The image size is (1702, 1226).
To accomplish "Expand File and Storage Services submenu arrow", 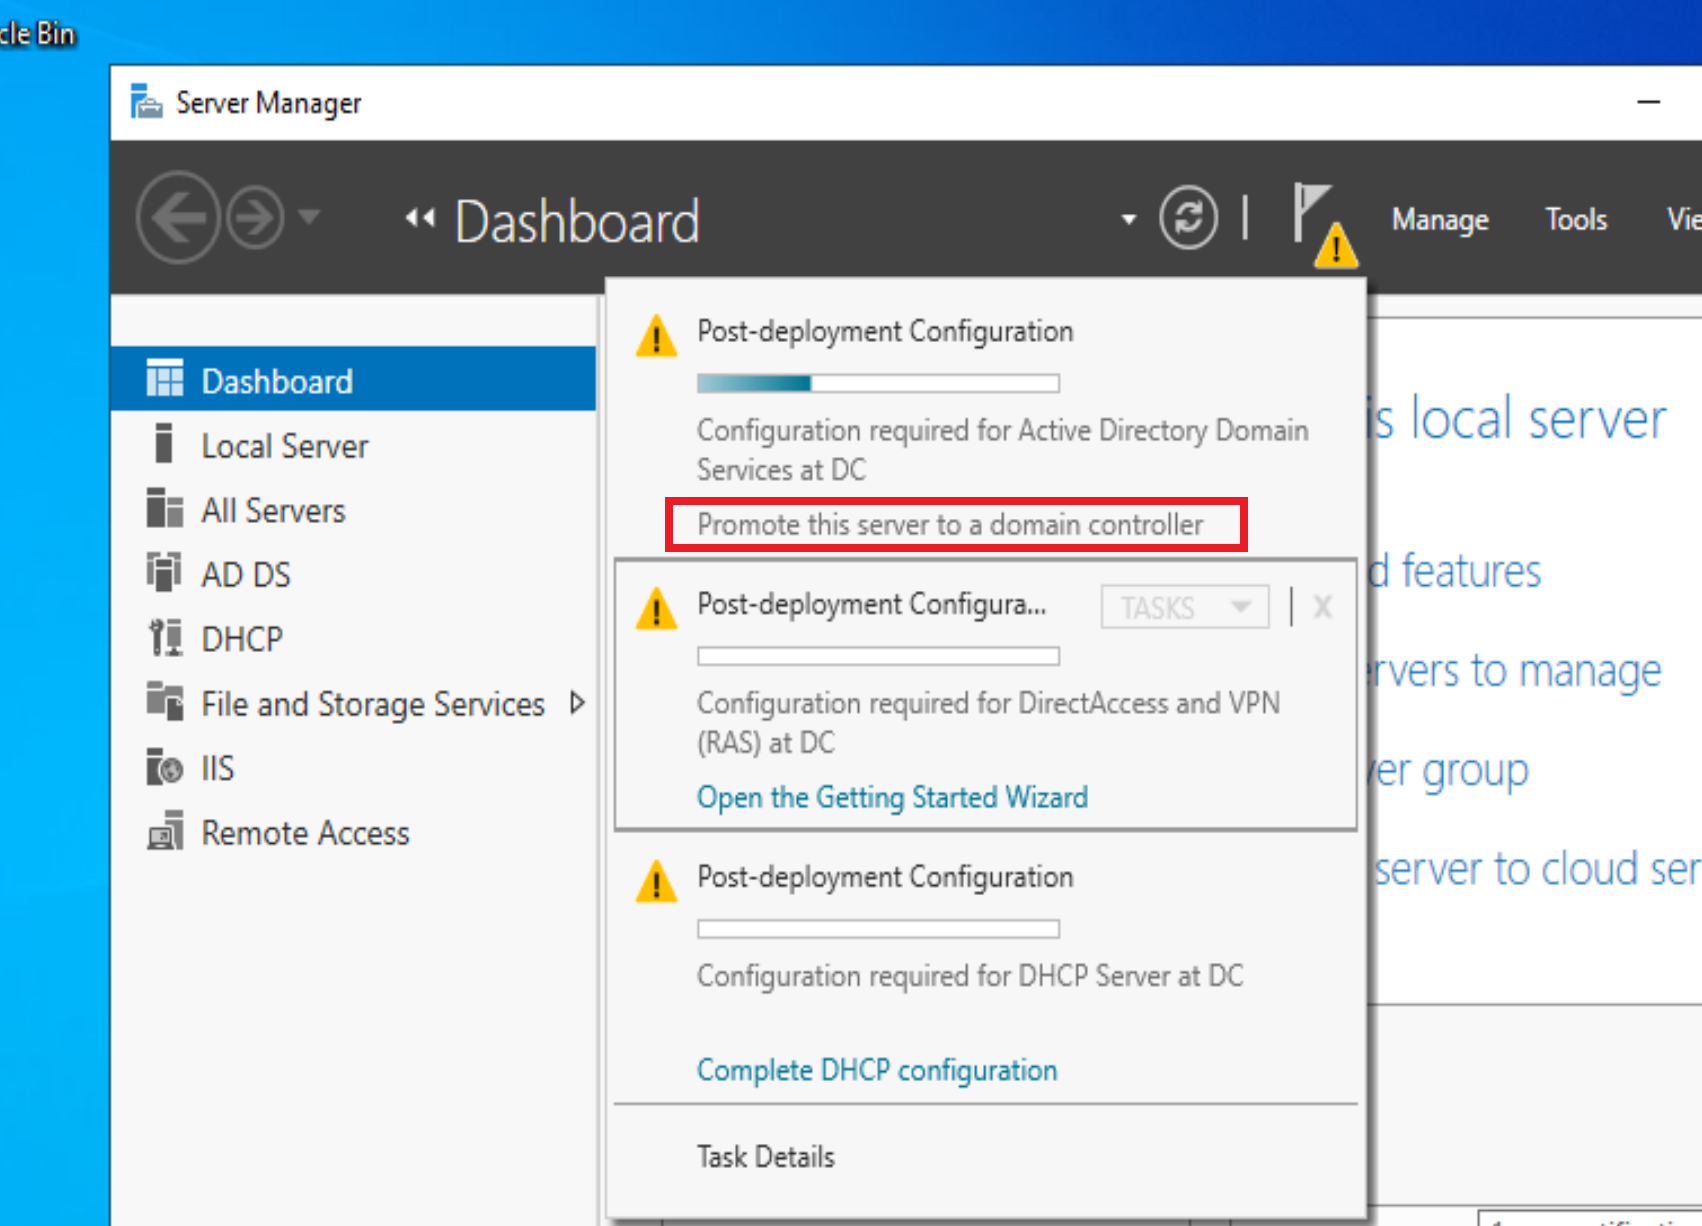I will [x=577, y=703].
